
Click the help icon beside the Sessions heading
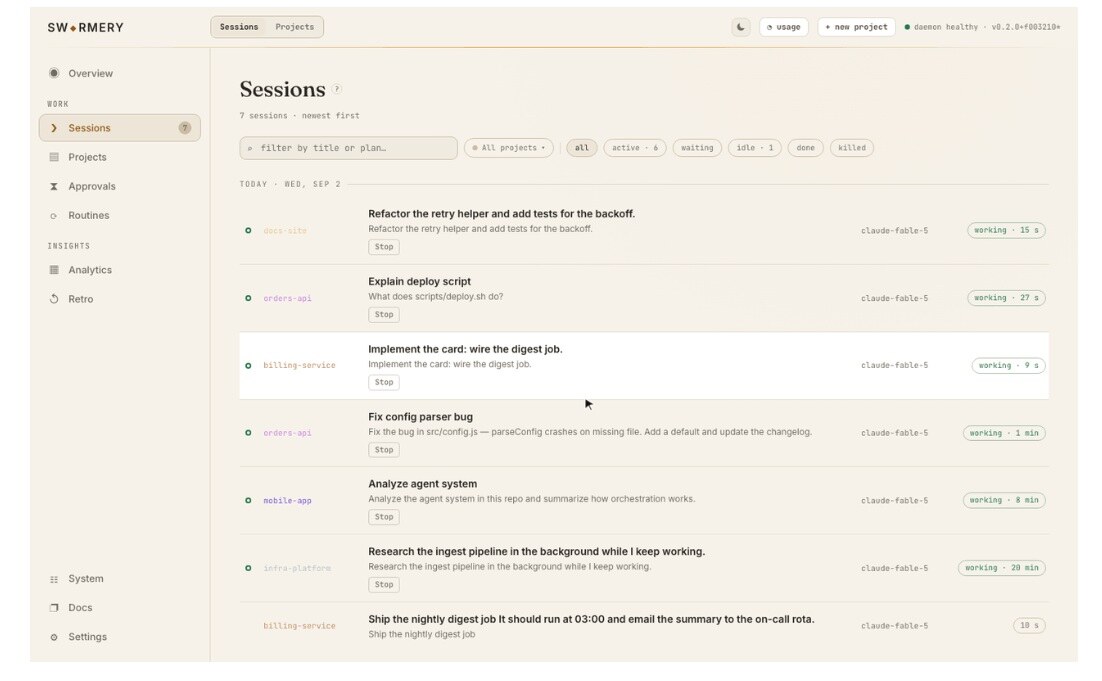click(x=337, y=89)
